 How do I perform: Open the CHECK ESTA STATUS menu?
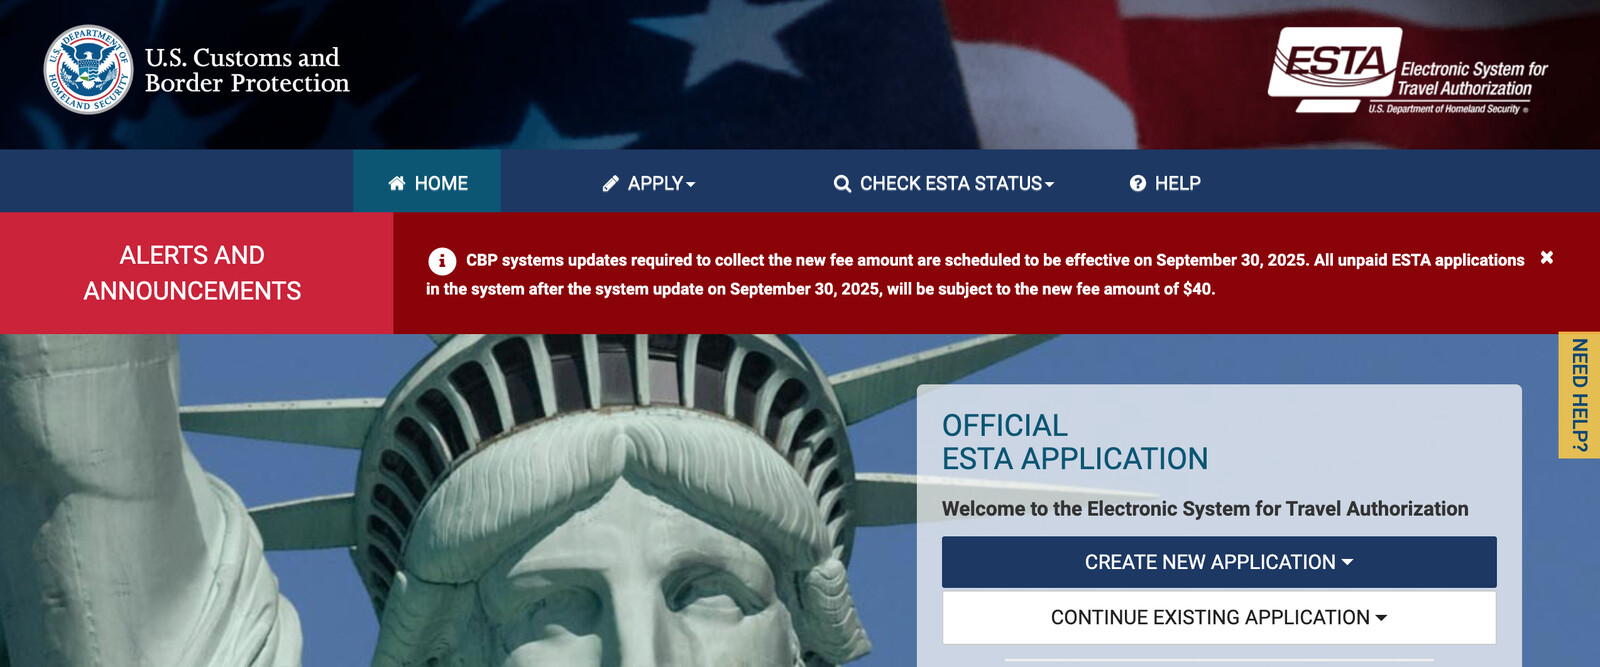point(944,184)
